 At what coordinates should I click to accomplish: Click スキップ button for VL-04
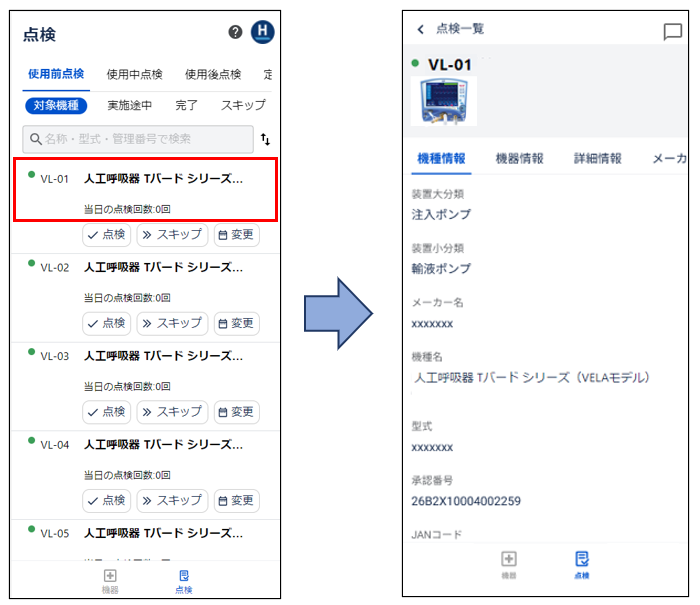coord(172,501)
